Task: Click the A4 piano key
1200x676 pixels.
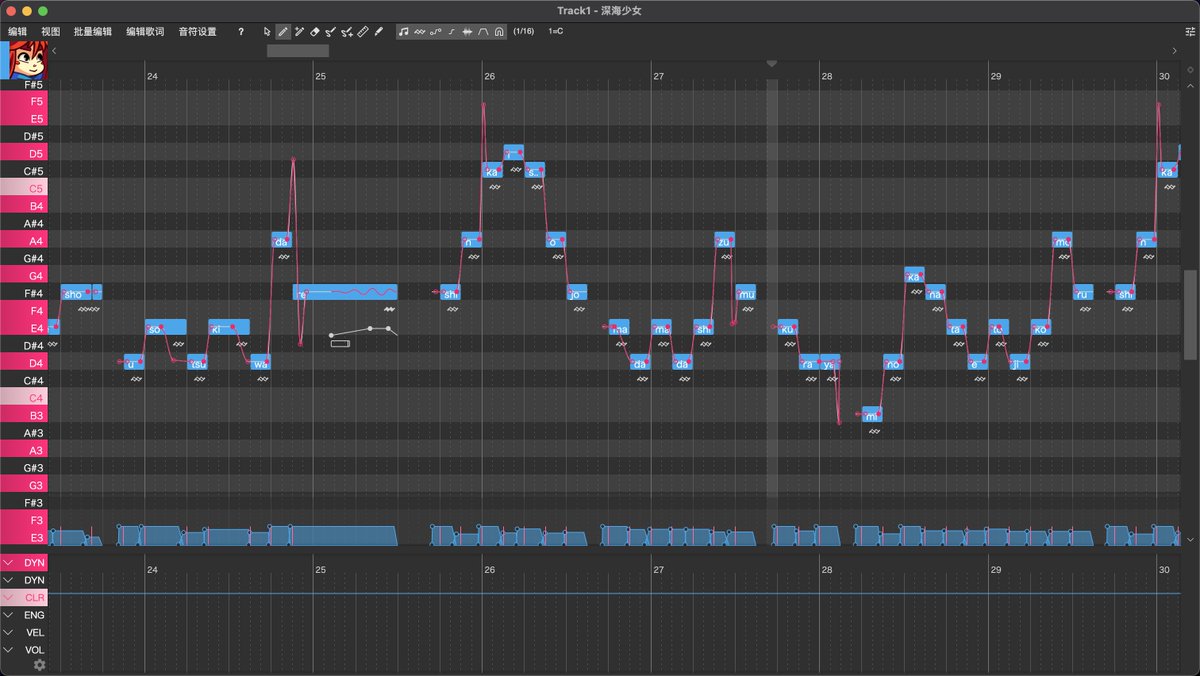Action: (x=24, y=240)
